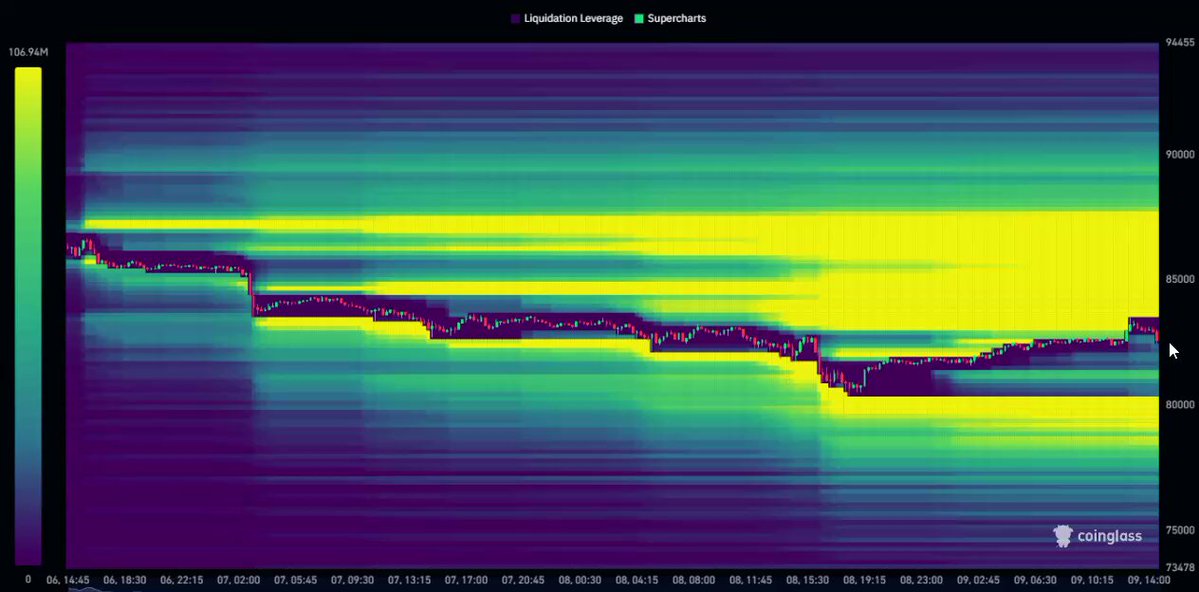The height and width of the screenshot is (592, 1199).
Task: Click the 75000 price axis label
Action: (1179, 530)
